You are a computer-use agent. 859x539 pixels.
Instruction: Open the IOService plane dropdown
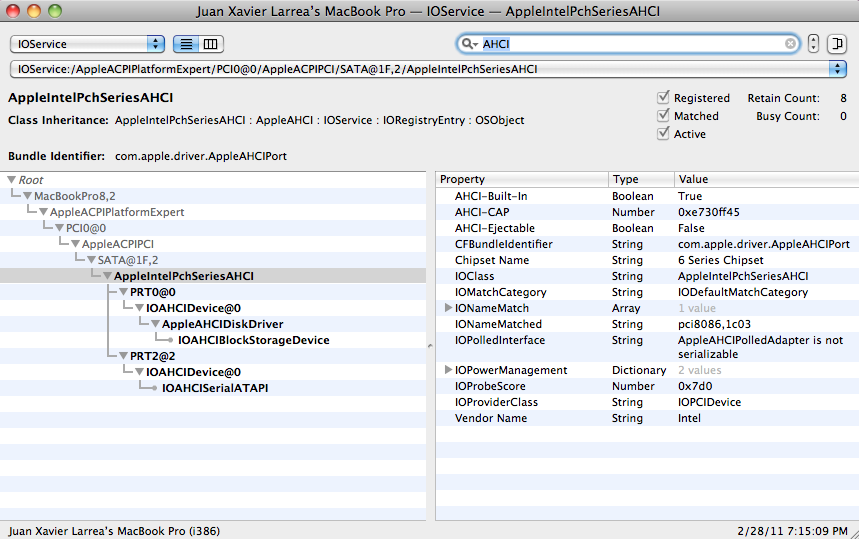87,44
